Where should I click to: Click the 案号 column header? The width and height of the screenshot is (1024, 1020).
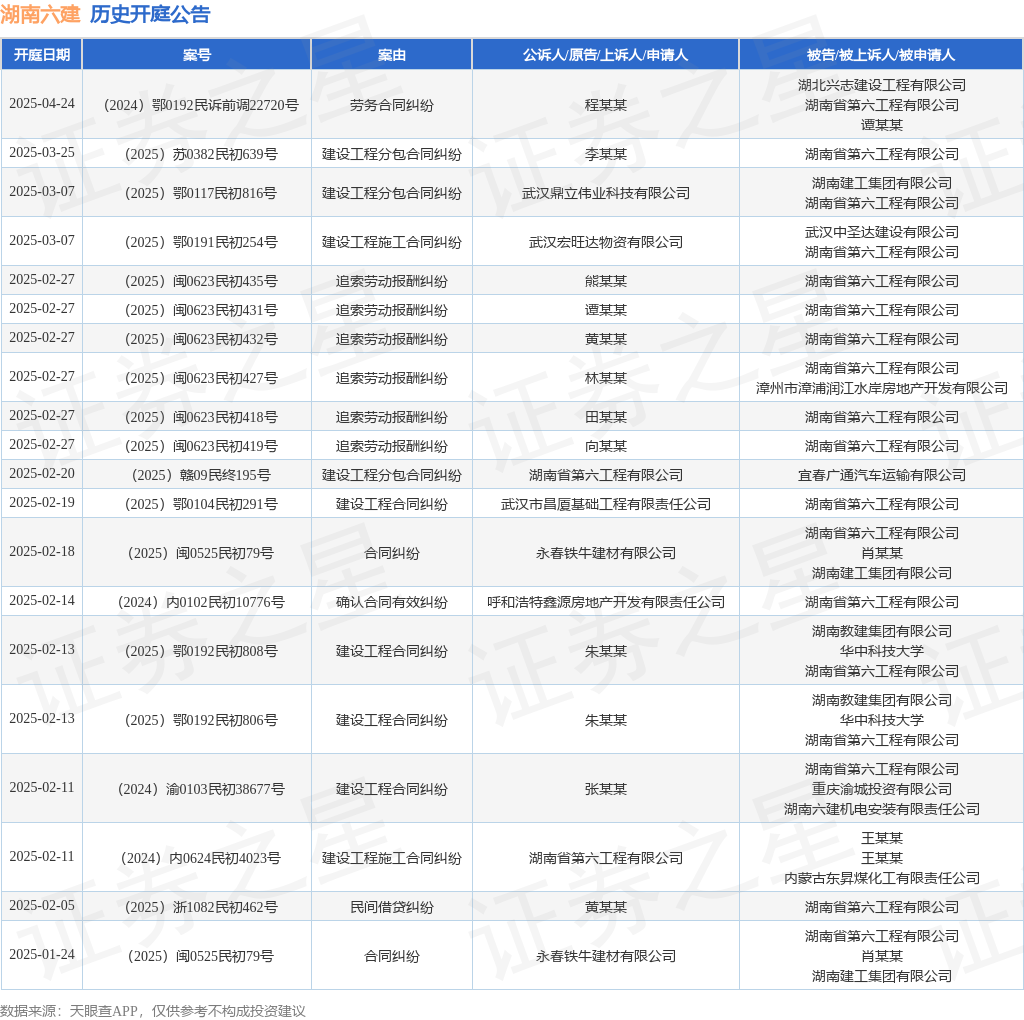pyautogui.click(x=197, y=55)
